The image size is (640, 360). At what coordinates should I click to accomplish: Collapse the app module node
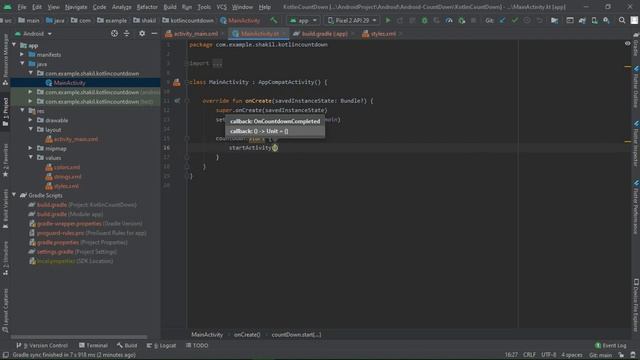pyautogui.click(x=15, y=45)
